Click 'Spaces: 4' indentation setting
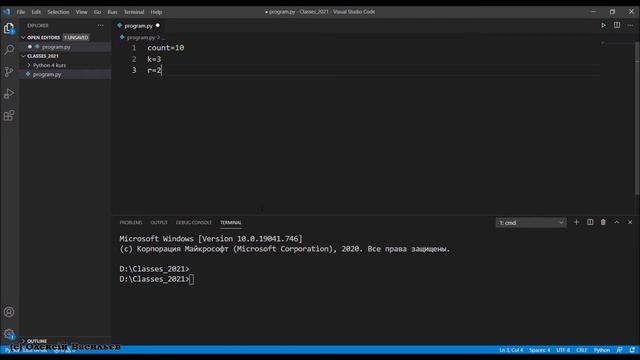640x360 pixels. pos(540,350)
